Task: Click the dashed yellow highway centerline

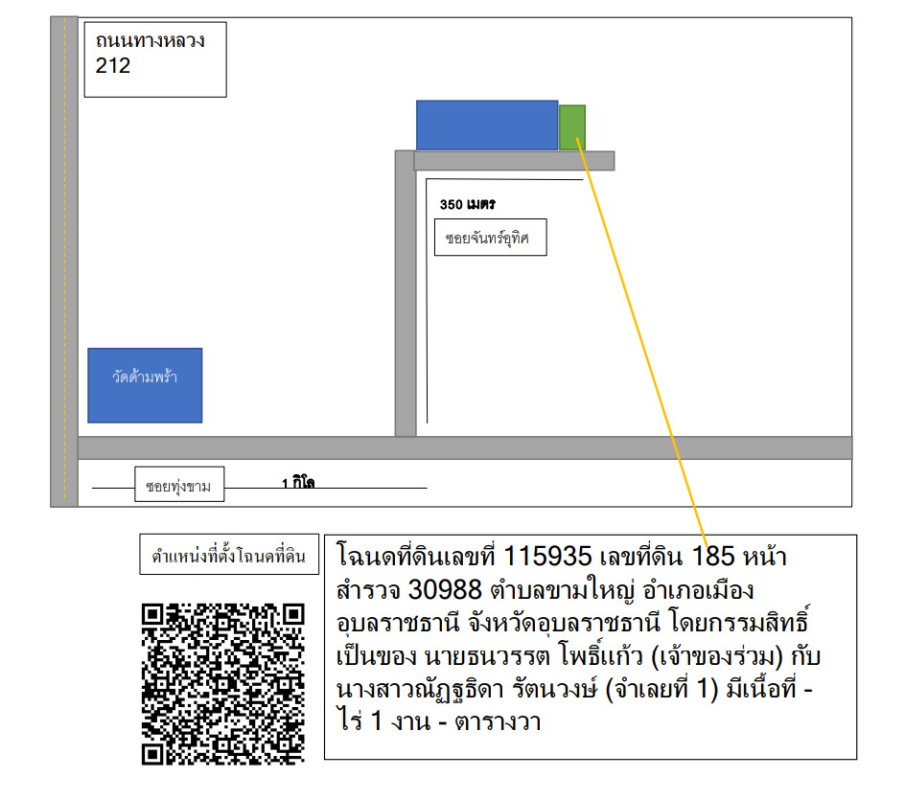Action: click(x=63, y=250)
